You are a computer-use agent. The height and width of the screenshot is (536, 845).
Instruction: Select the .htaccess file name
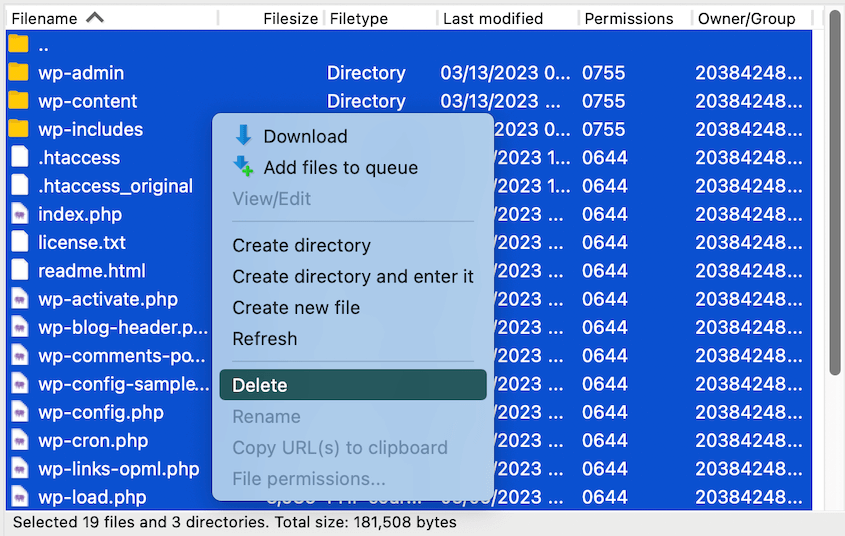(x=79, y=158)
